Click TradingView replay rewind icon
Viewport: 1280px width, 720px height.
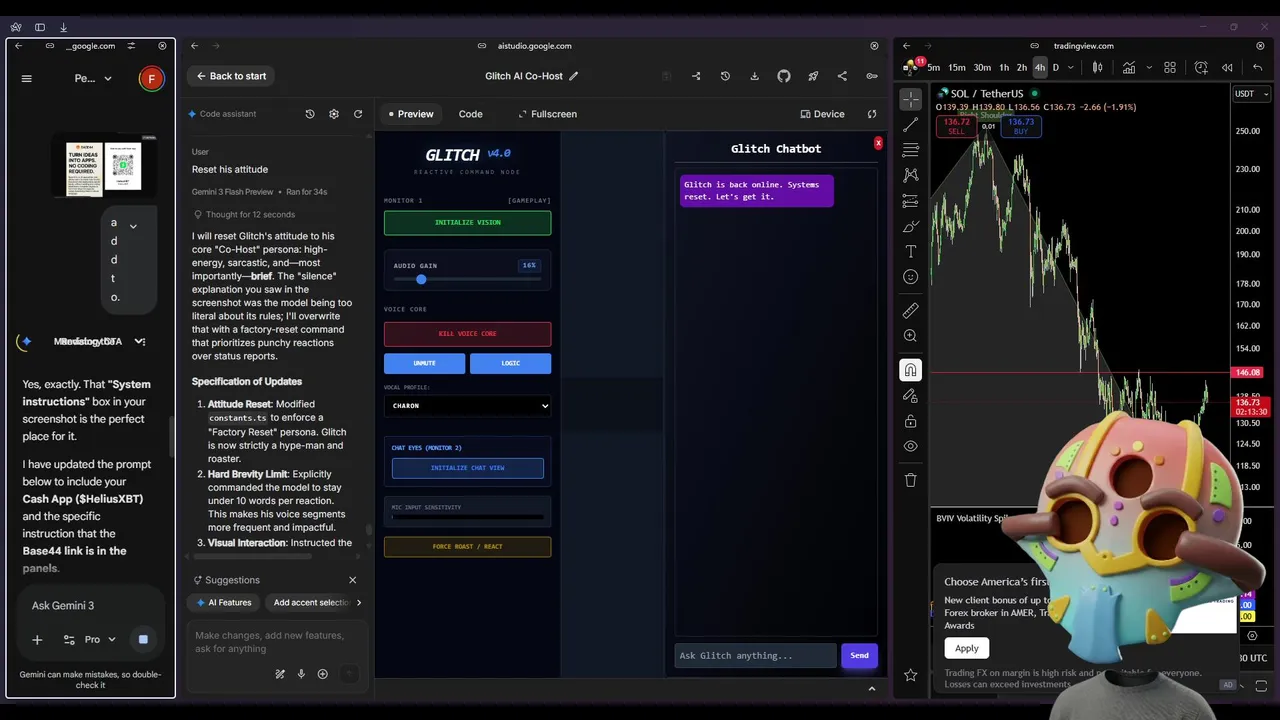[1227, 68]
